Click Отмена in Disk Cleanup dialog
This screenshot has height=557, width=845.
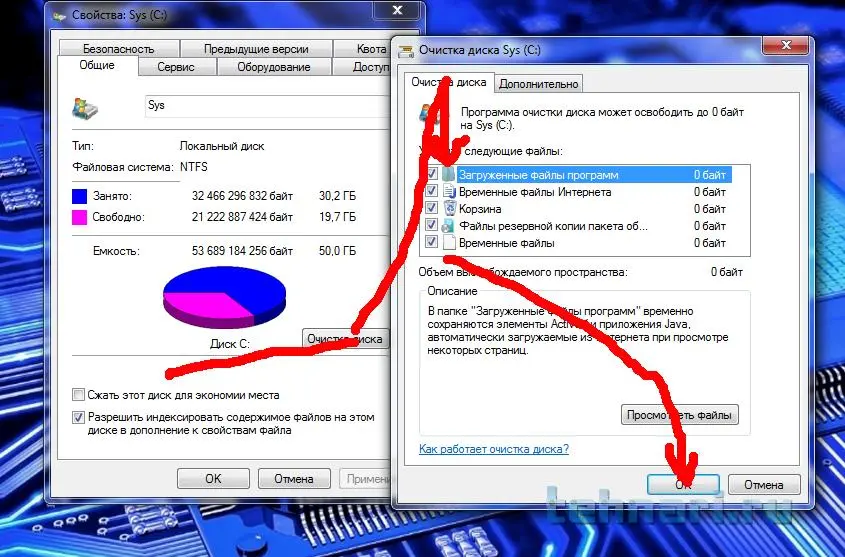764,484
